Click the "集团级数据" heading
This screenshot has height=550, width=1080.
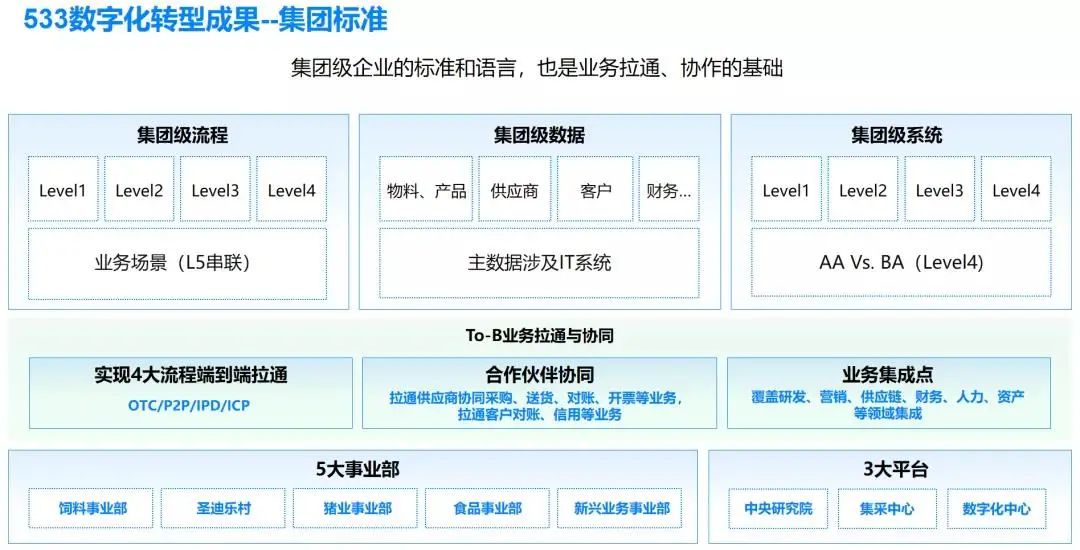(539, 135)
